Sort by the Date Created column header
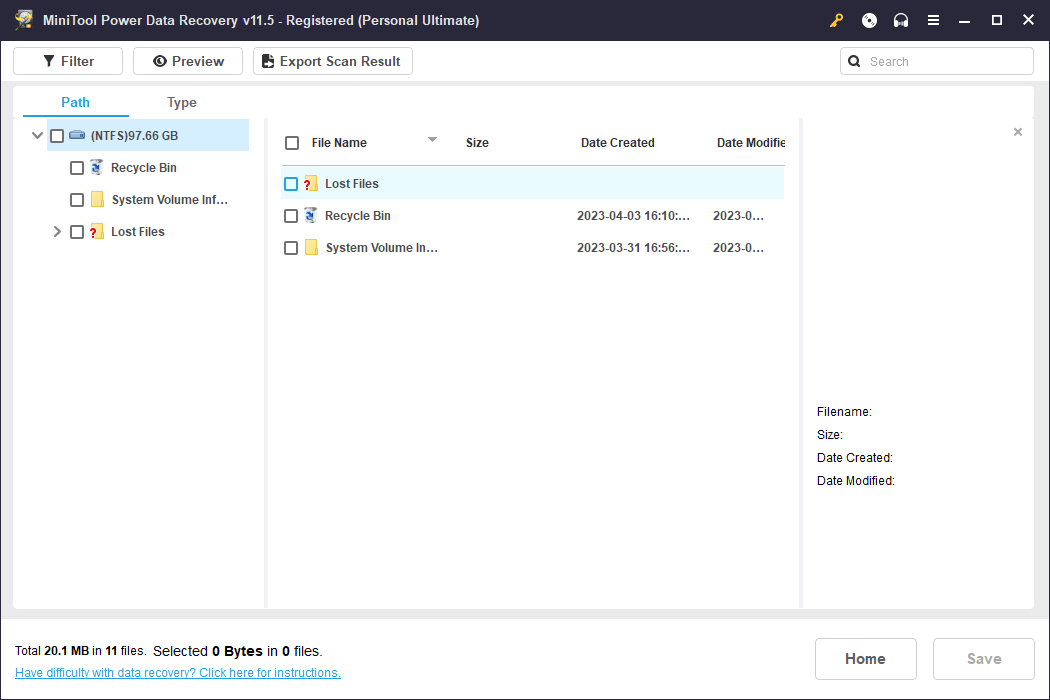1050x700 pixels. click(x=617, y=143)
